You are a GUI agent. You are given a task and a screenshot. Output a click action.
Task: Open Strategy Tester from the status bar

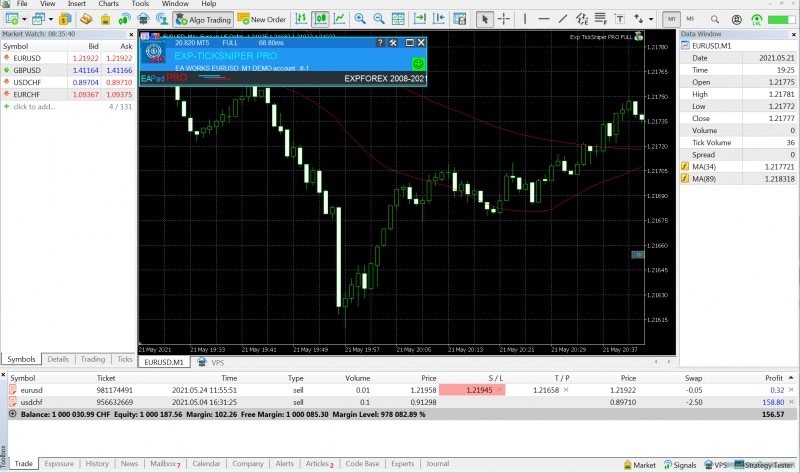click(x=764, y=465)
